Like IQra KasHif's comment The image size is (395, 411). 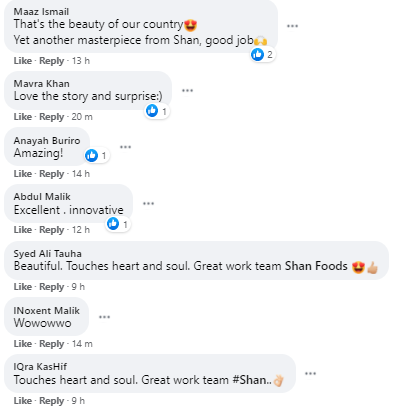click(x=23, y=400)
